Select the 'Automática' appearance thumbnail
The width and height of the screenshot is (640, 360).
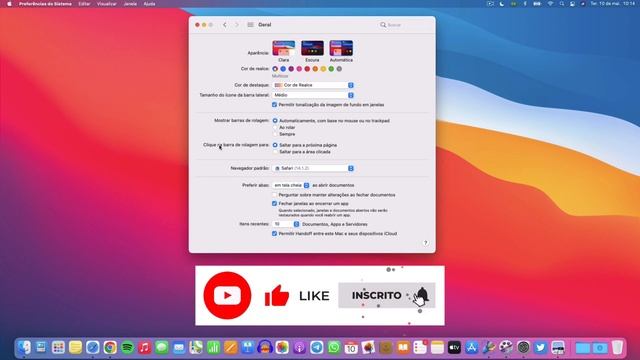click(x=341, y=48)
